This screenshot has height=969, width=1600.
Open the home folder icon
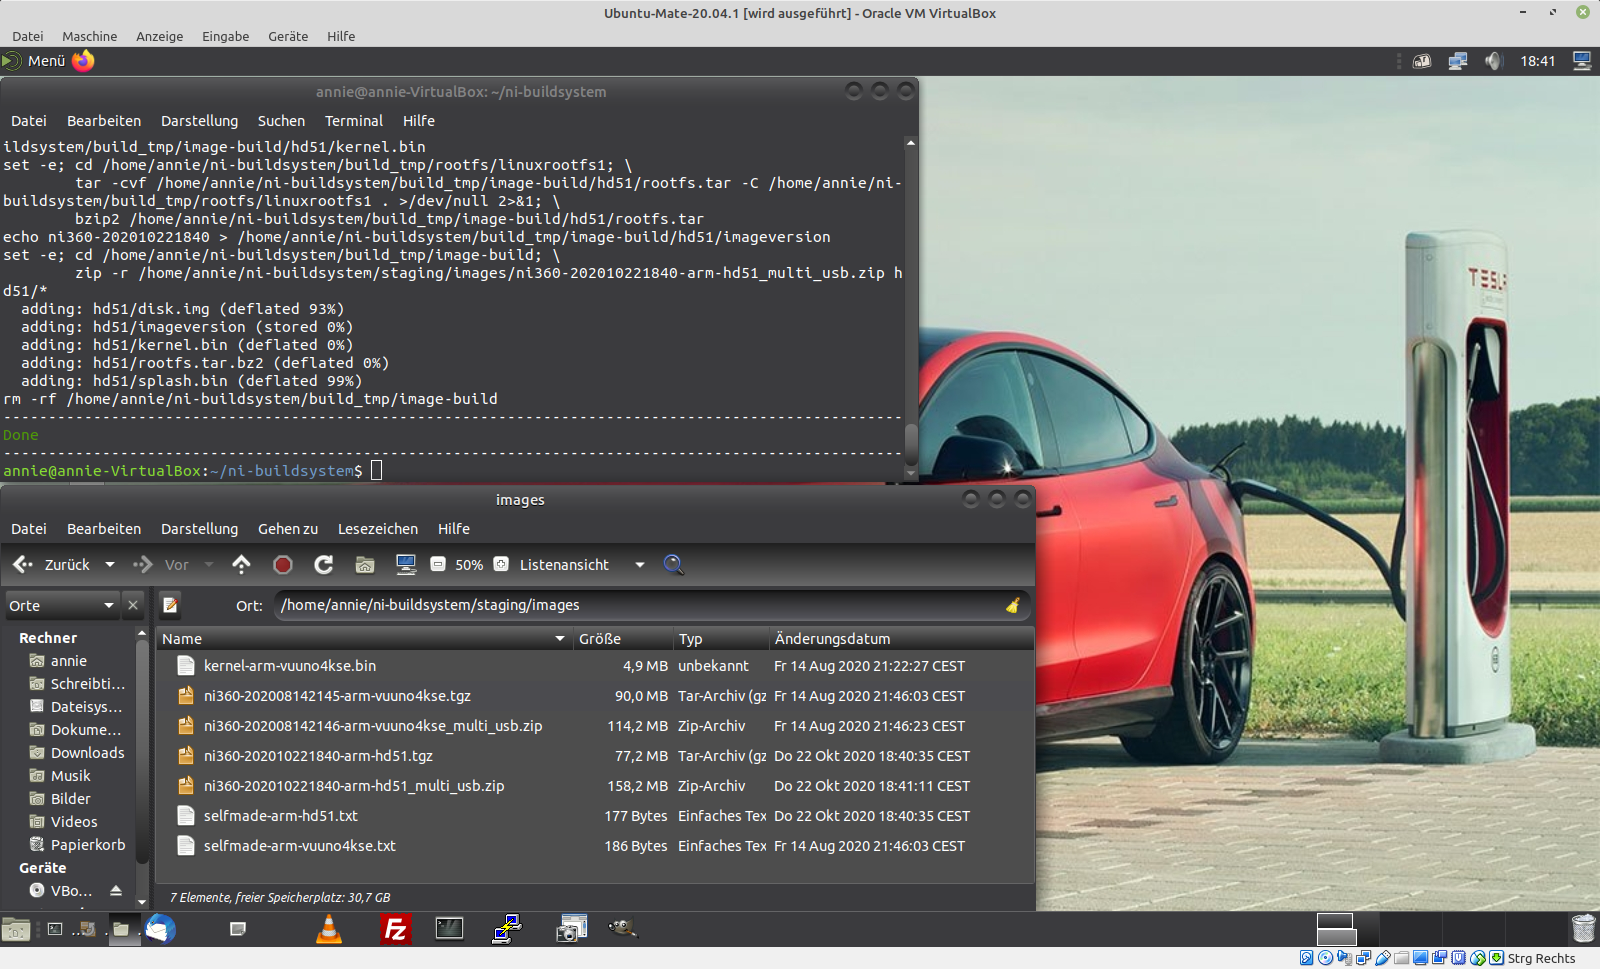click(365, 565)
